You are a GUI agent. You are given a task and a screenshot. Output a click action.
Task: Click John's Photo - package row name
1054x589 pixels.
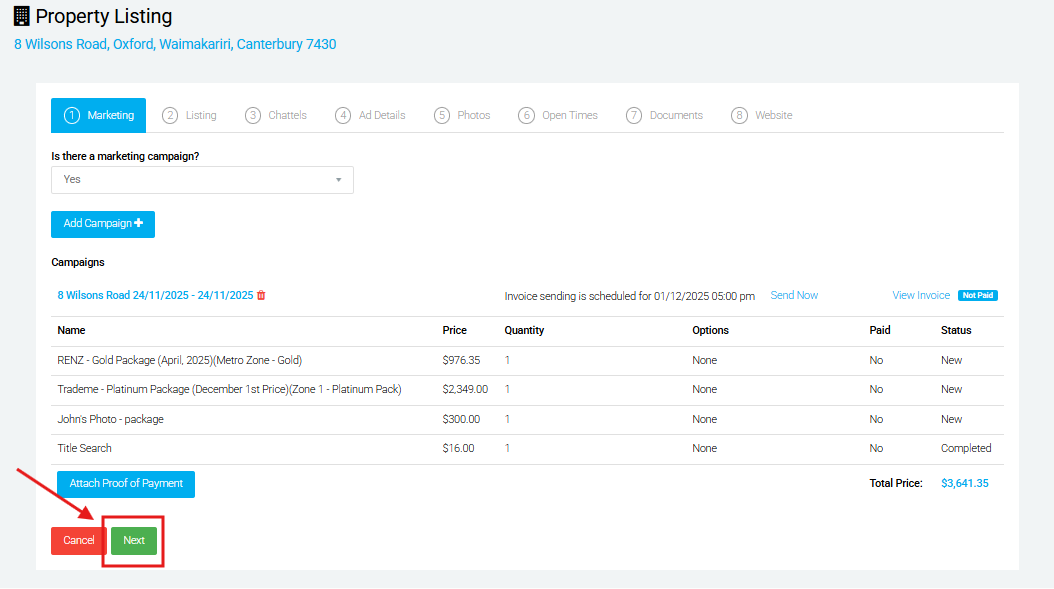[110, 419]
